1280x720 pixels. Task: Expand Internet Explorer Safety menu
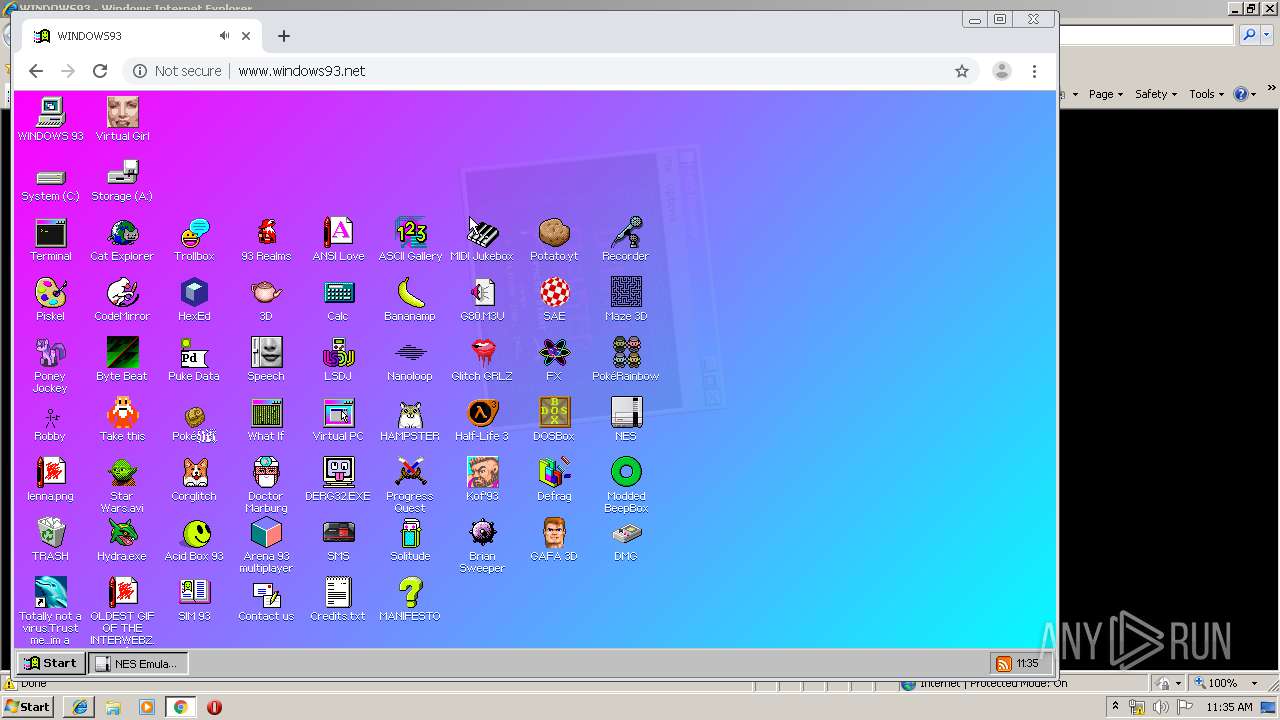pyautogui.click(x=1156, y=94)
